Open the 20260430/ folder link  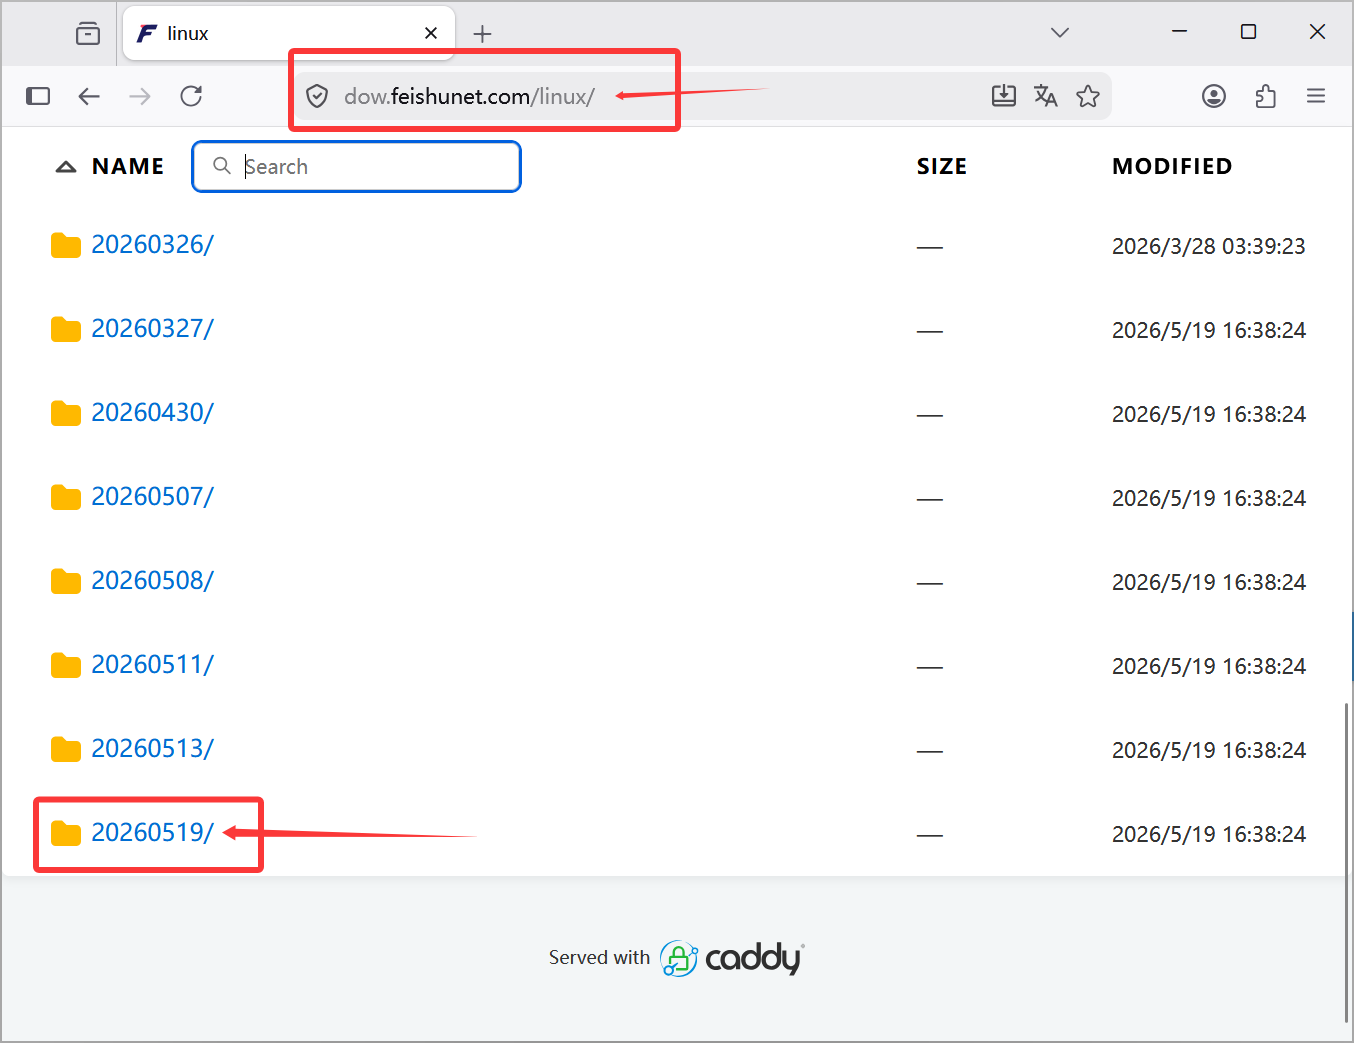(x=152, y=413)
